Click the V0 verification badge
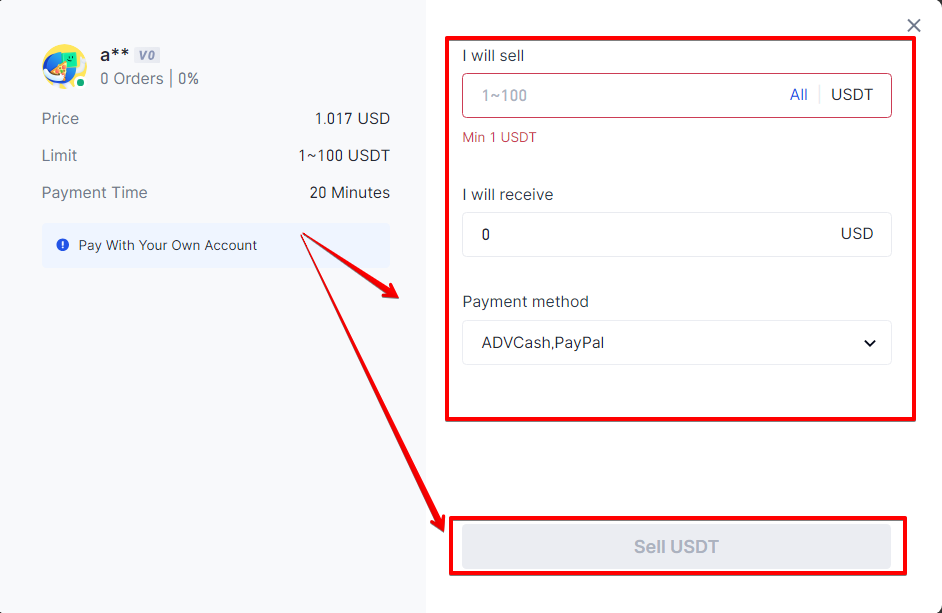The width and height of the screenshot is (942, 613). coord(147,55)
